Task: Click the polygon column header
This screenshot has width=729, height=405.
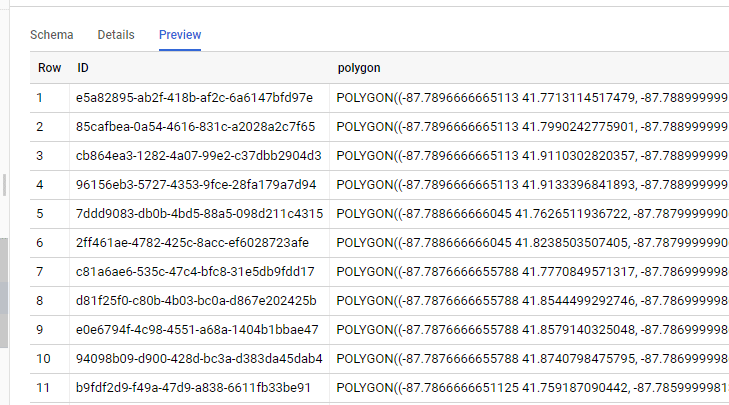Action: (x=359, y=68)
